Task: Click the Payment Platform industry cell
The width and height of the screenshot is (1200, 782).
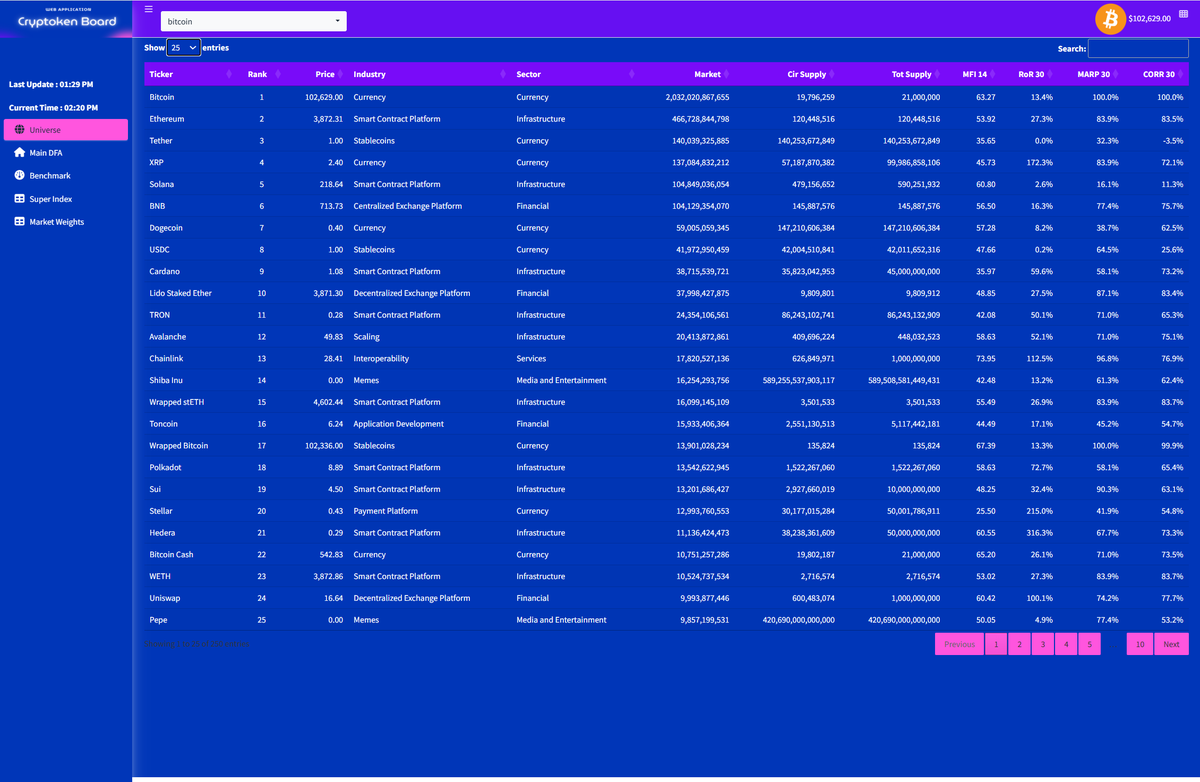Action: pos(430,511)
